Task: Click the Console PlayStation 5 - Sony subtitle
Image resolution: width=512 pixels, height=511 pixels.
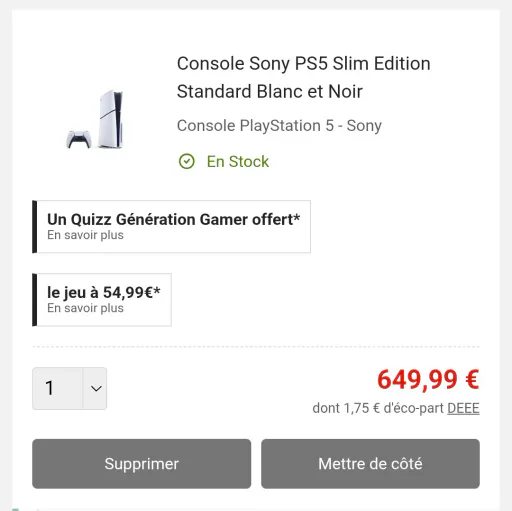Action: click(x=279, y=126)
